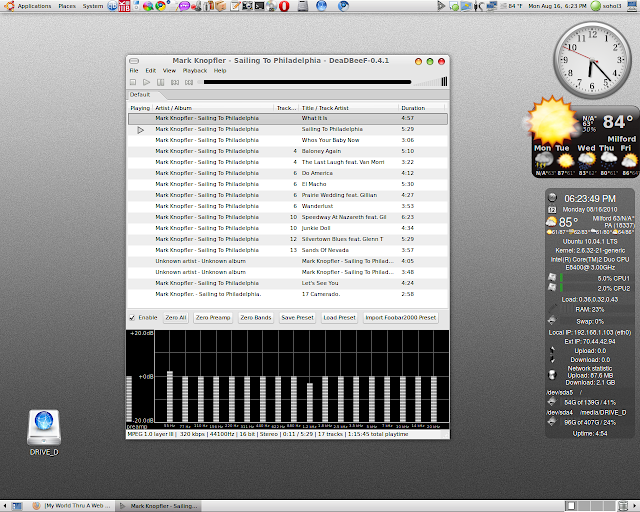
Task: Select the Baloney Again track
Action: (288, 151)
